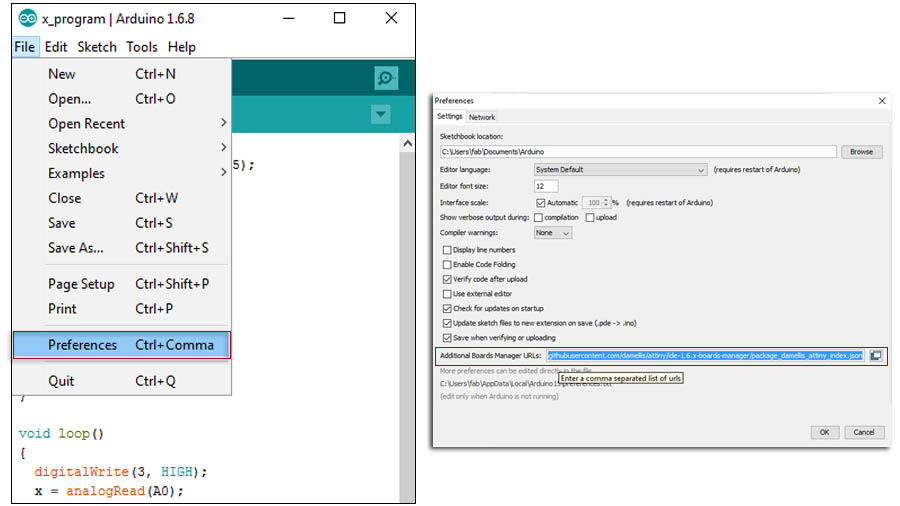Expand the Sketchbook submenu
900x506 pixels.
tap(122, 148)
